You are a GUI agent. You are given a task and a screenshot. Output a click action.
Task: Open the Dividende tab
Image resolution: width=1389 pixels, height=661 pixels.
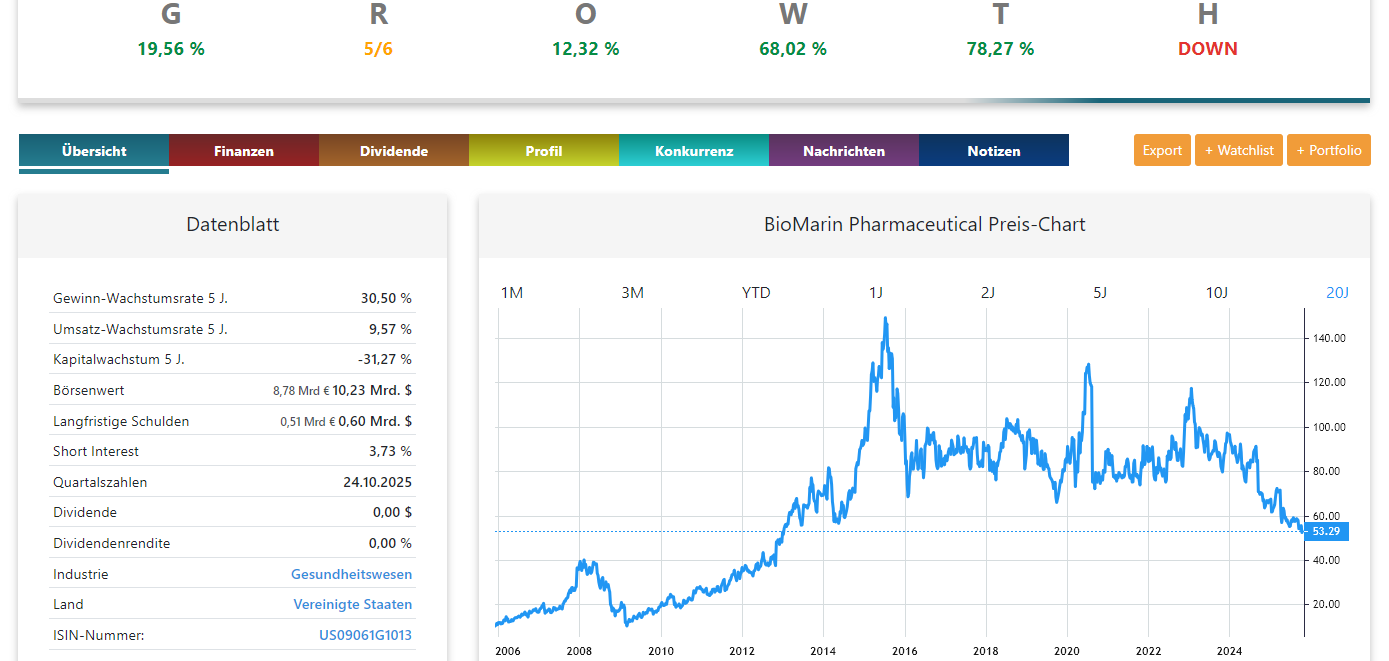[394, 151]
